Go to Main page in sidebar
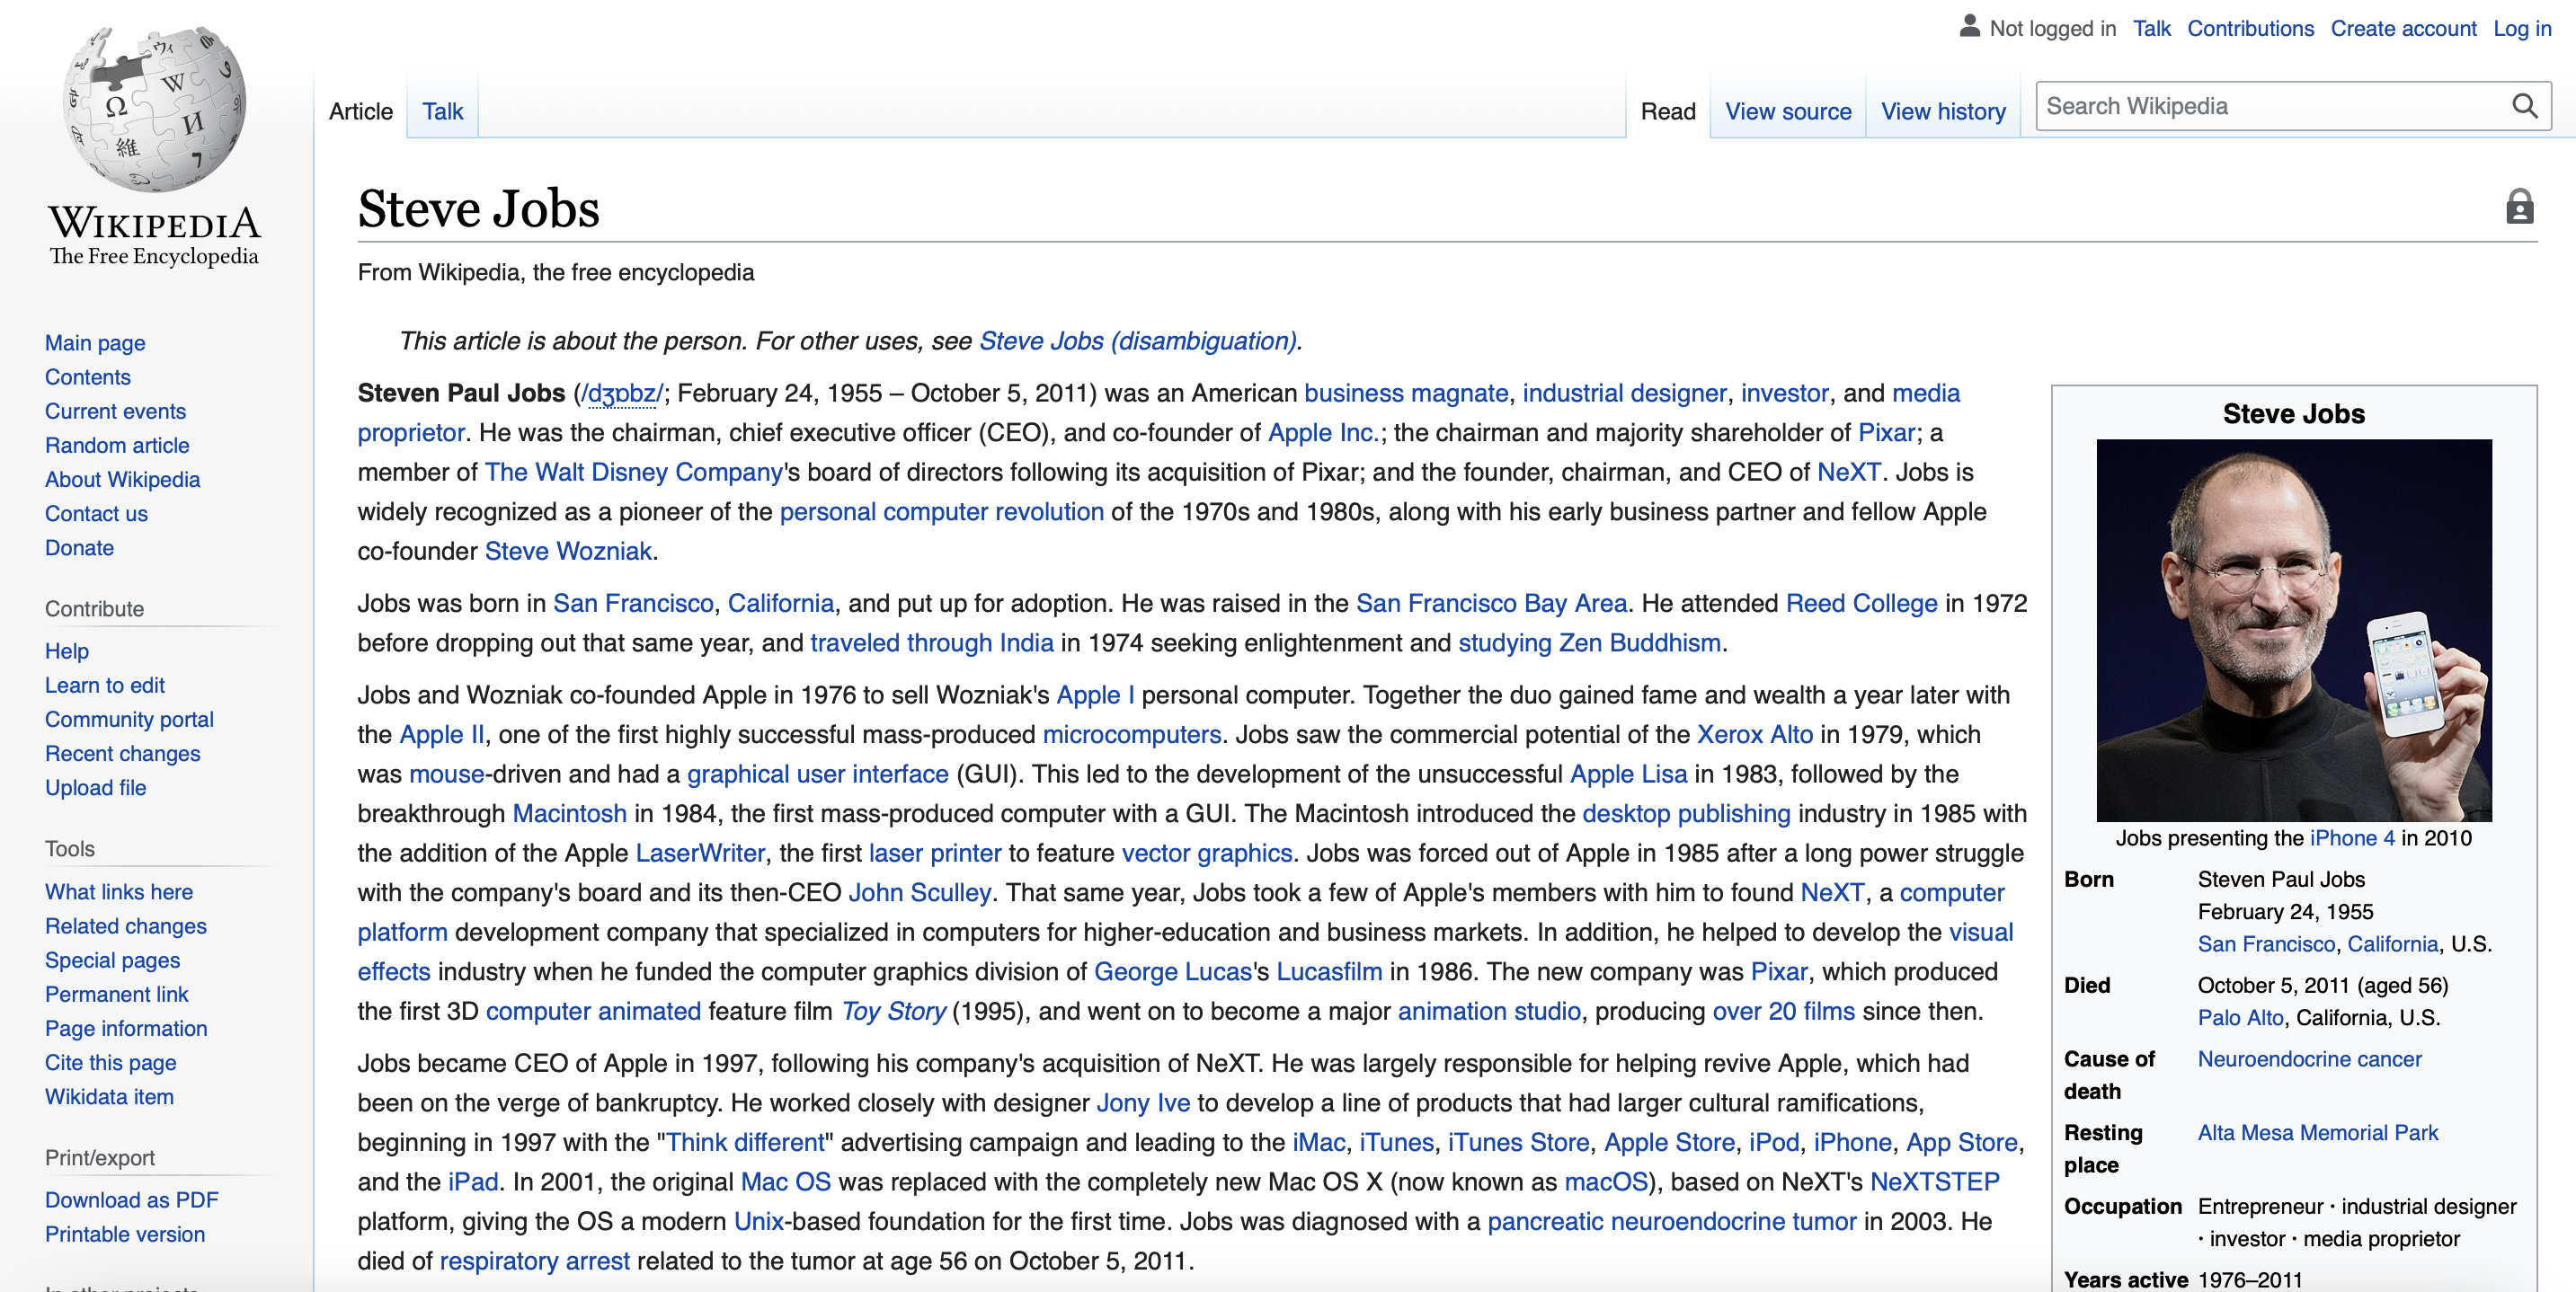Screen dimensions: 2576x1292 [95, 342]
